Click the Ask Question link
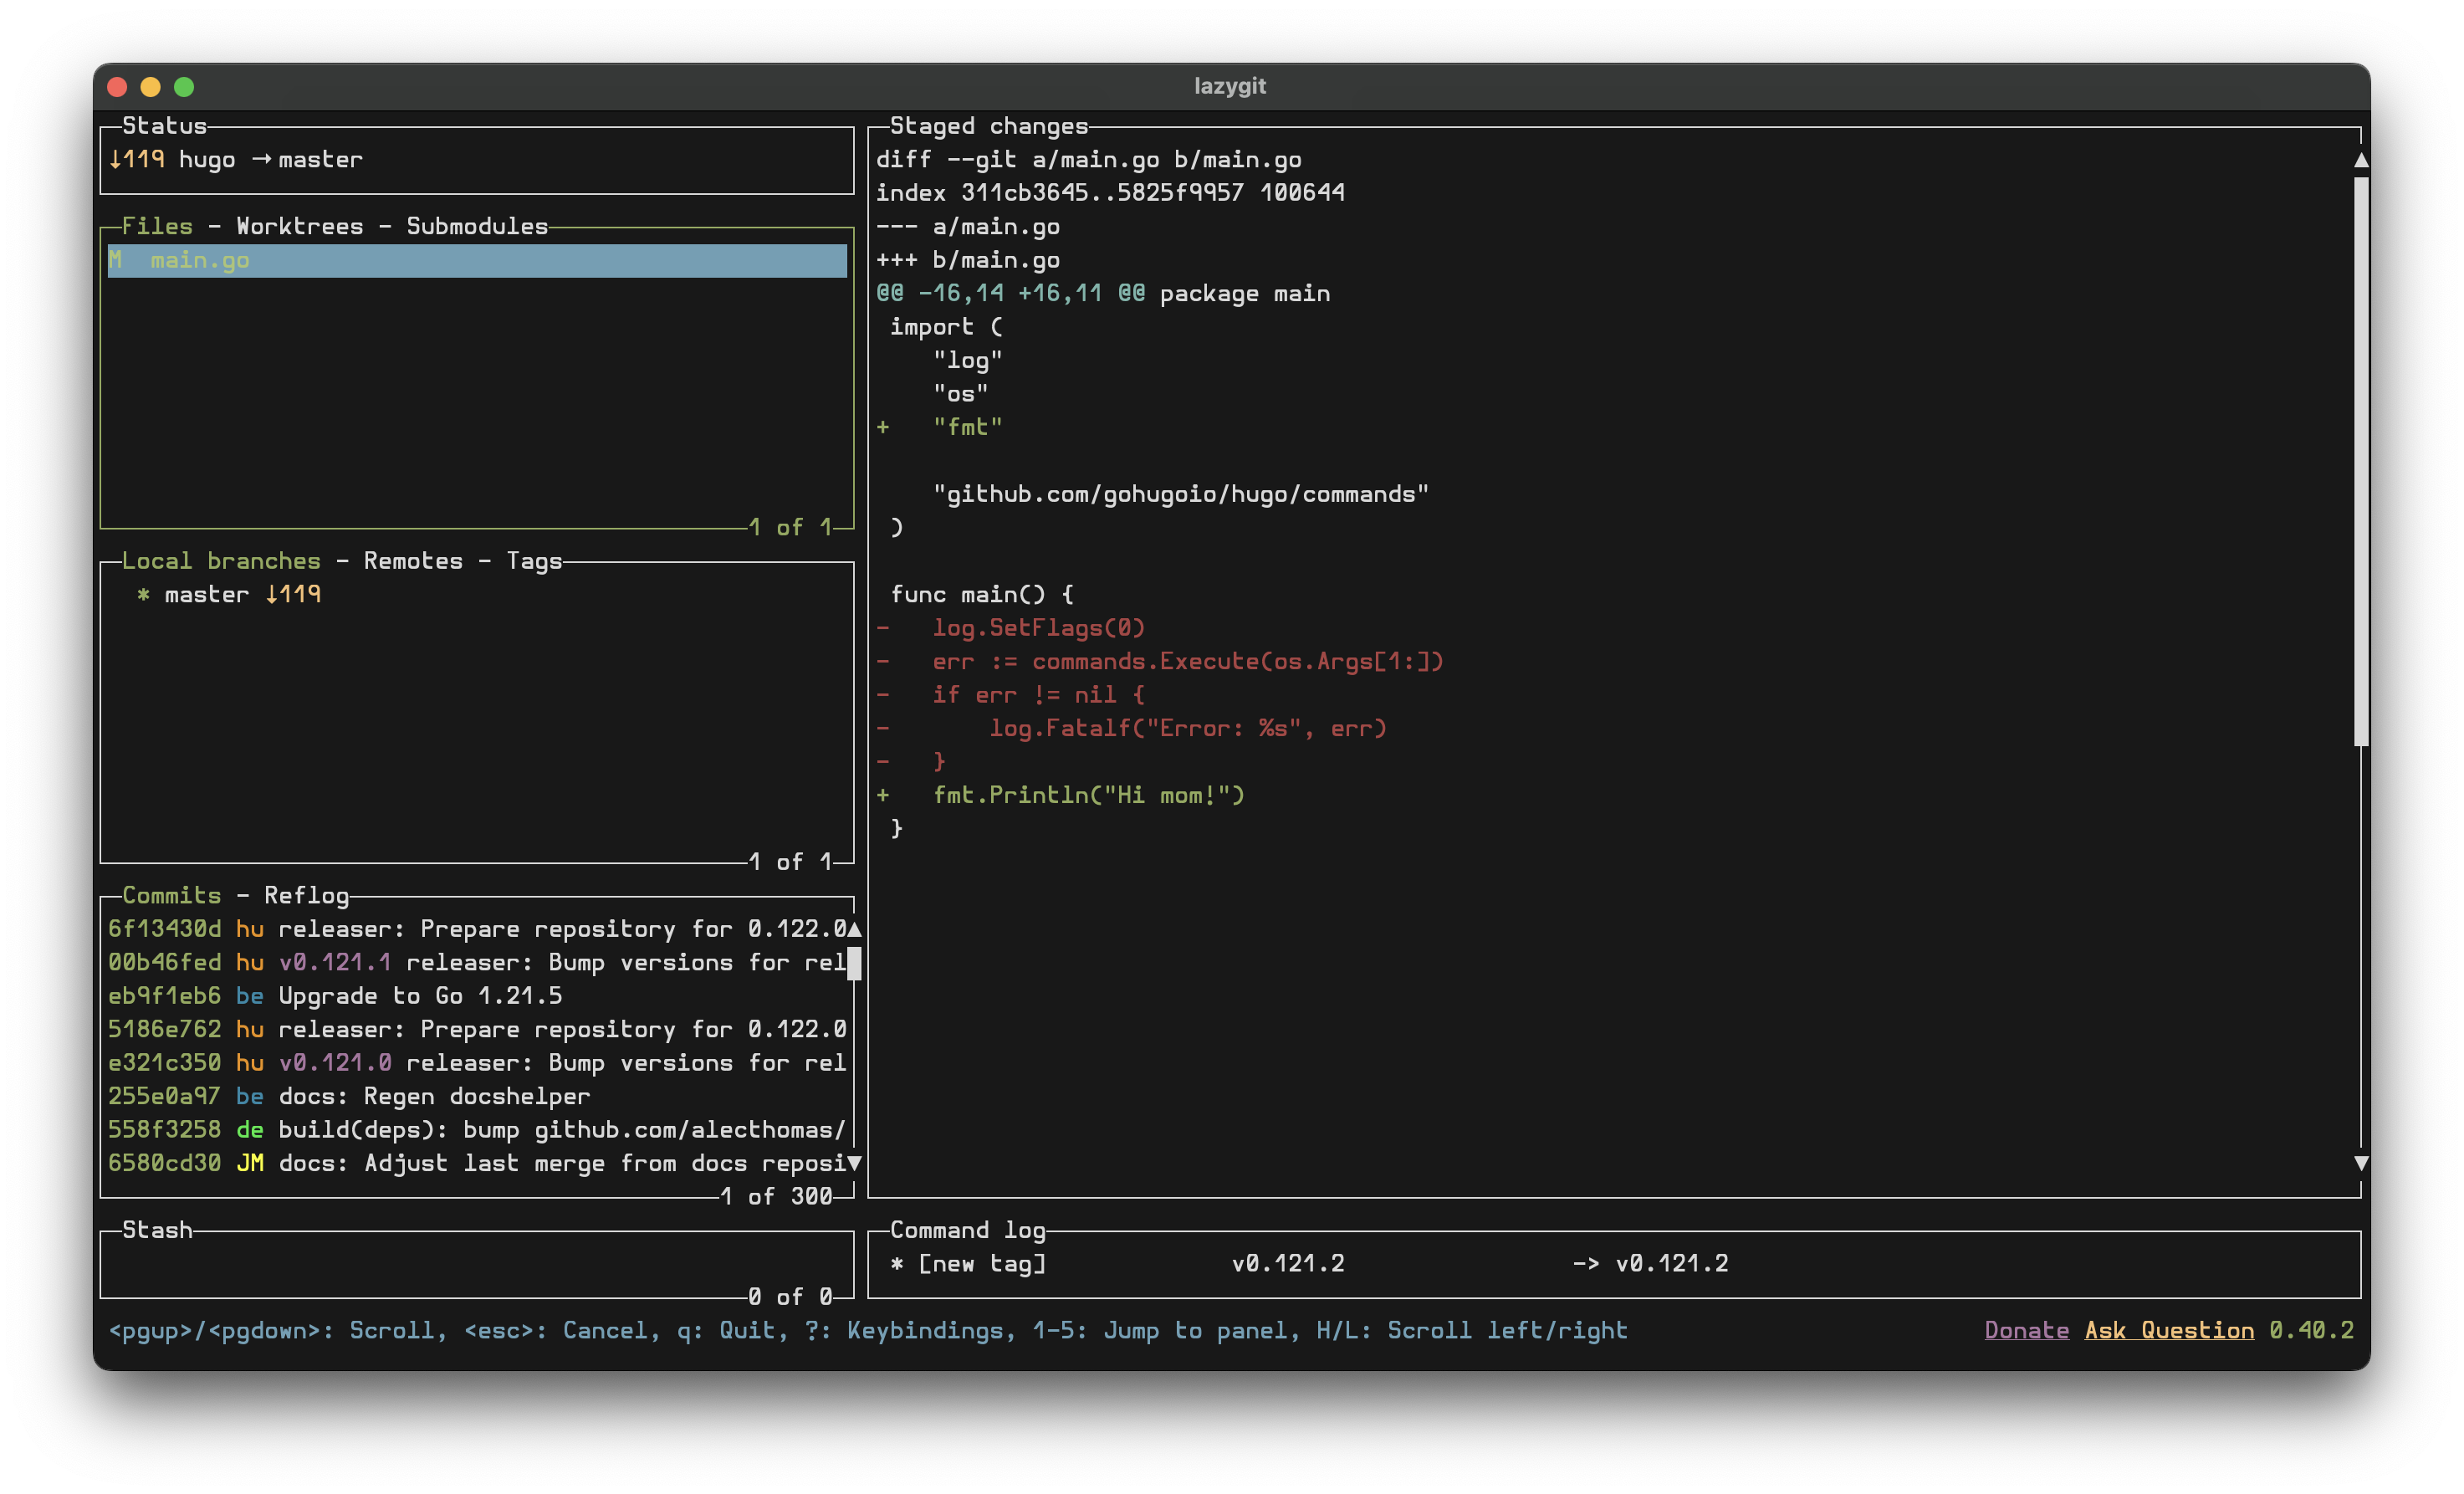The image size is (2464, 1494). tap(2170, 1330)
